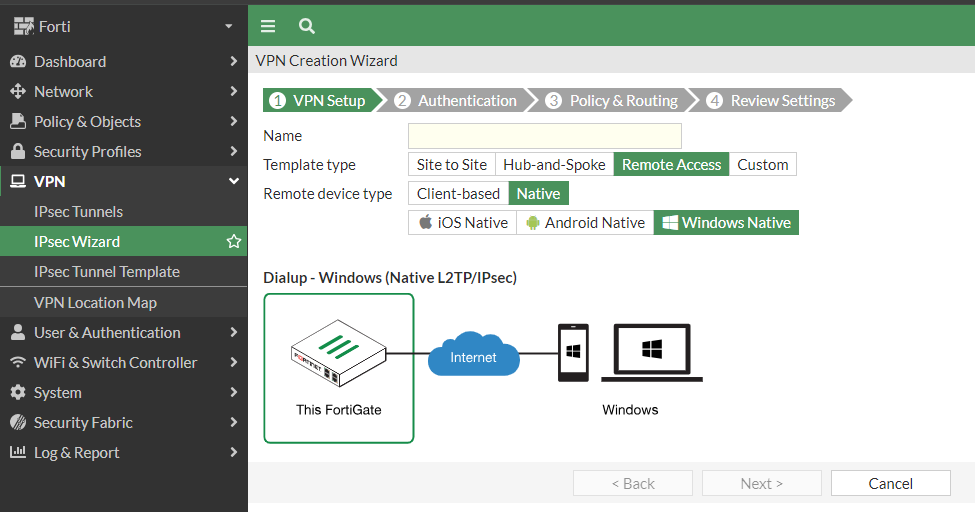The image size is (975, 512).
Task: Click the "Remote device type" label
Action: click(328, 193)
